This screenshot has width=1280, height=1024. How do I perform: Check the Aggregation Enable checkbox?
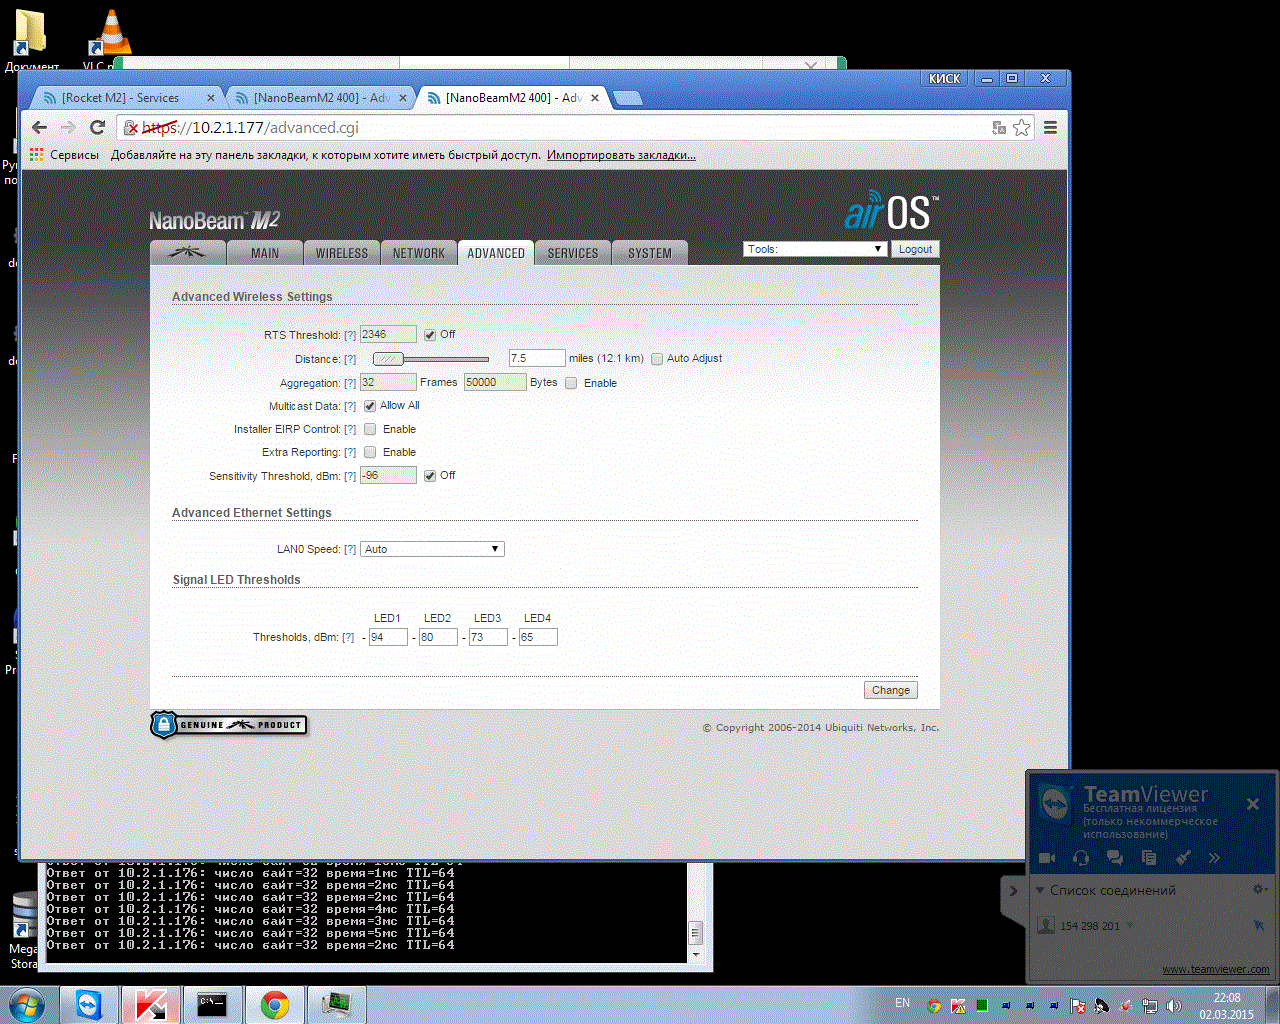(571, 383)
